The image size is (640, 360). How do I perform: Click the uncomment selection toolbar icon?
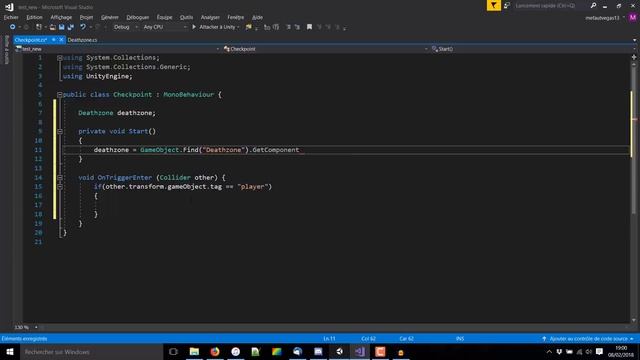[276, 27]
